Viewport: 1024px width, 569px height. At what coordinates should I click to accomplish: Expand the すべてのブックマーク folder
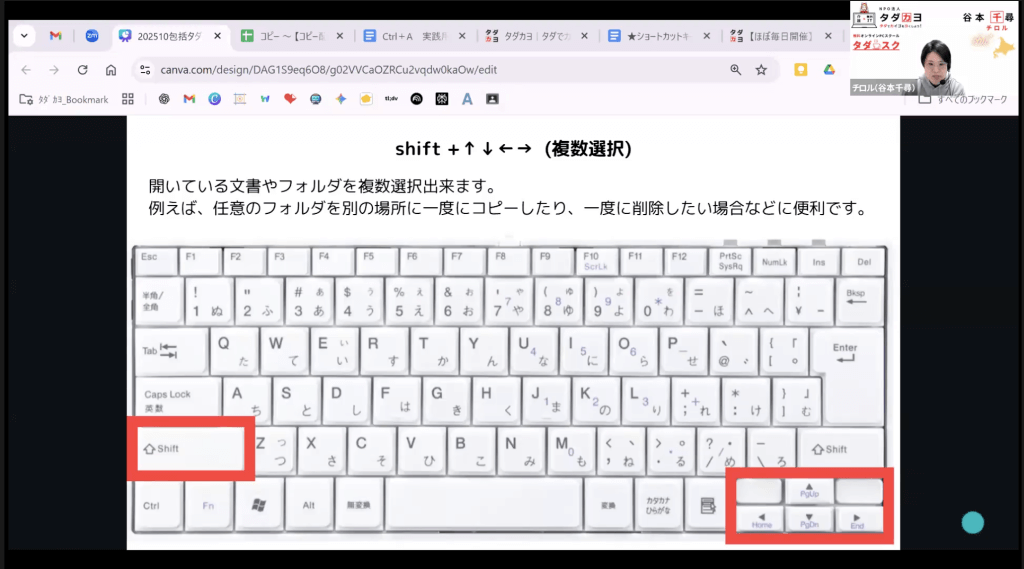[x=963, y=99]
